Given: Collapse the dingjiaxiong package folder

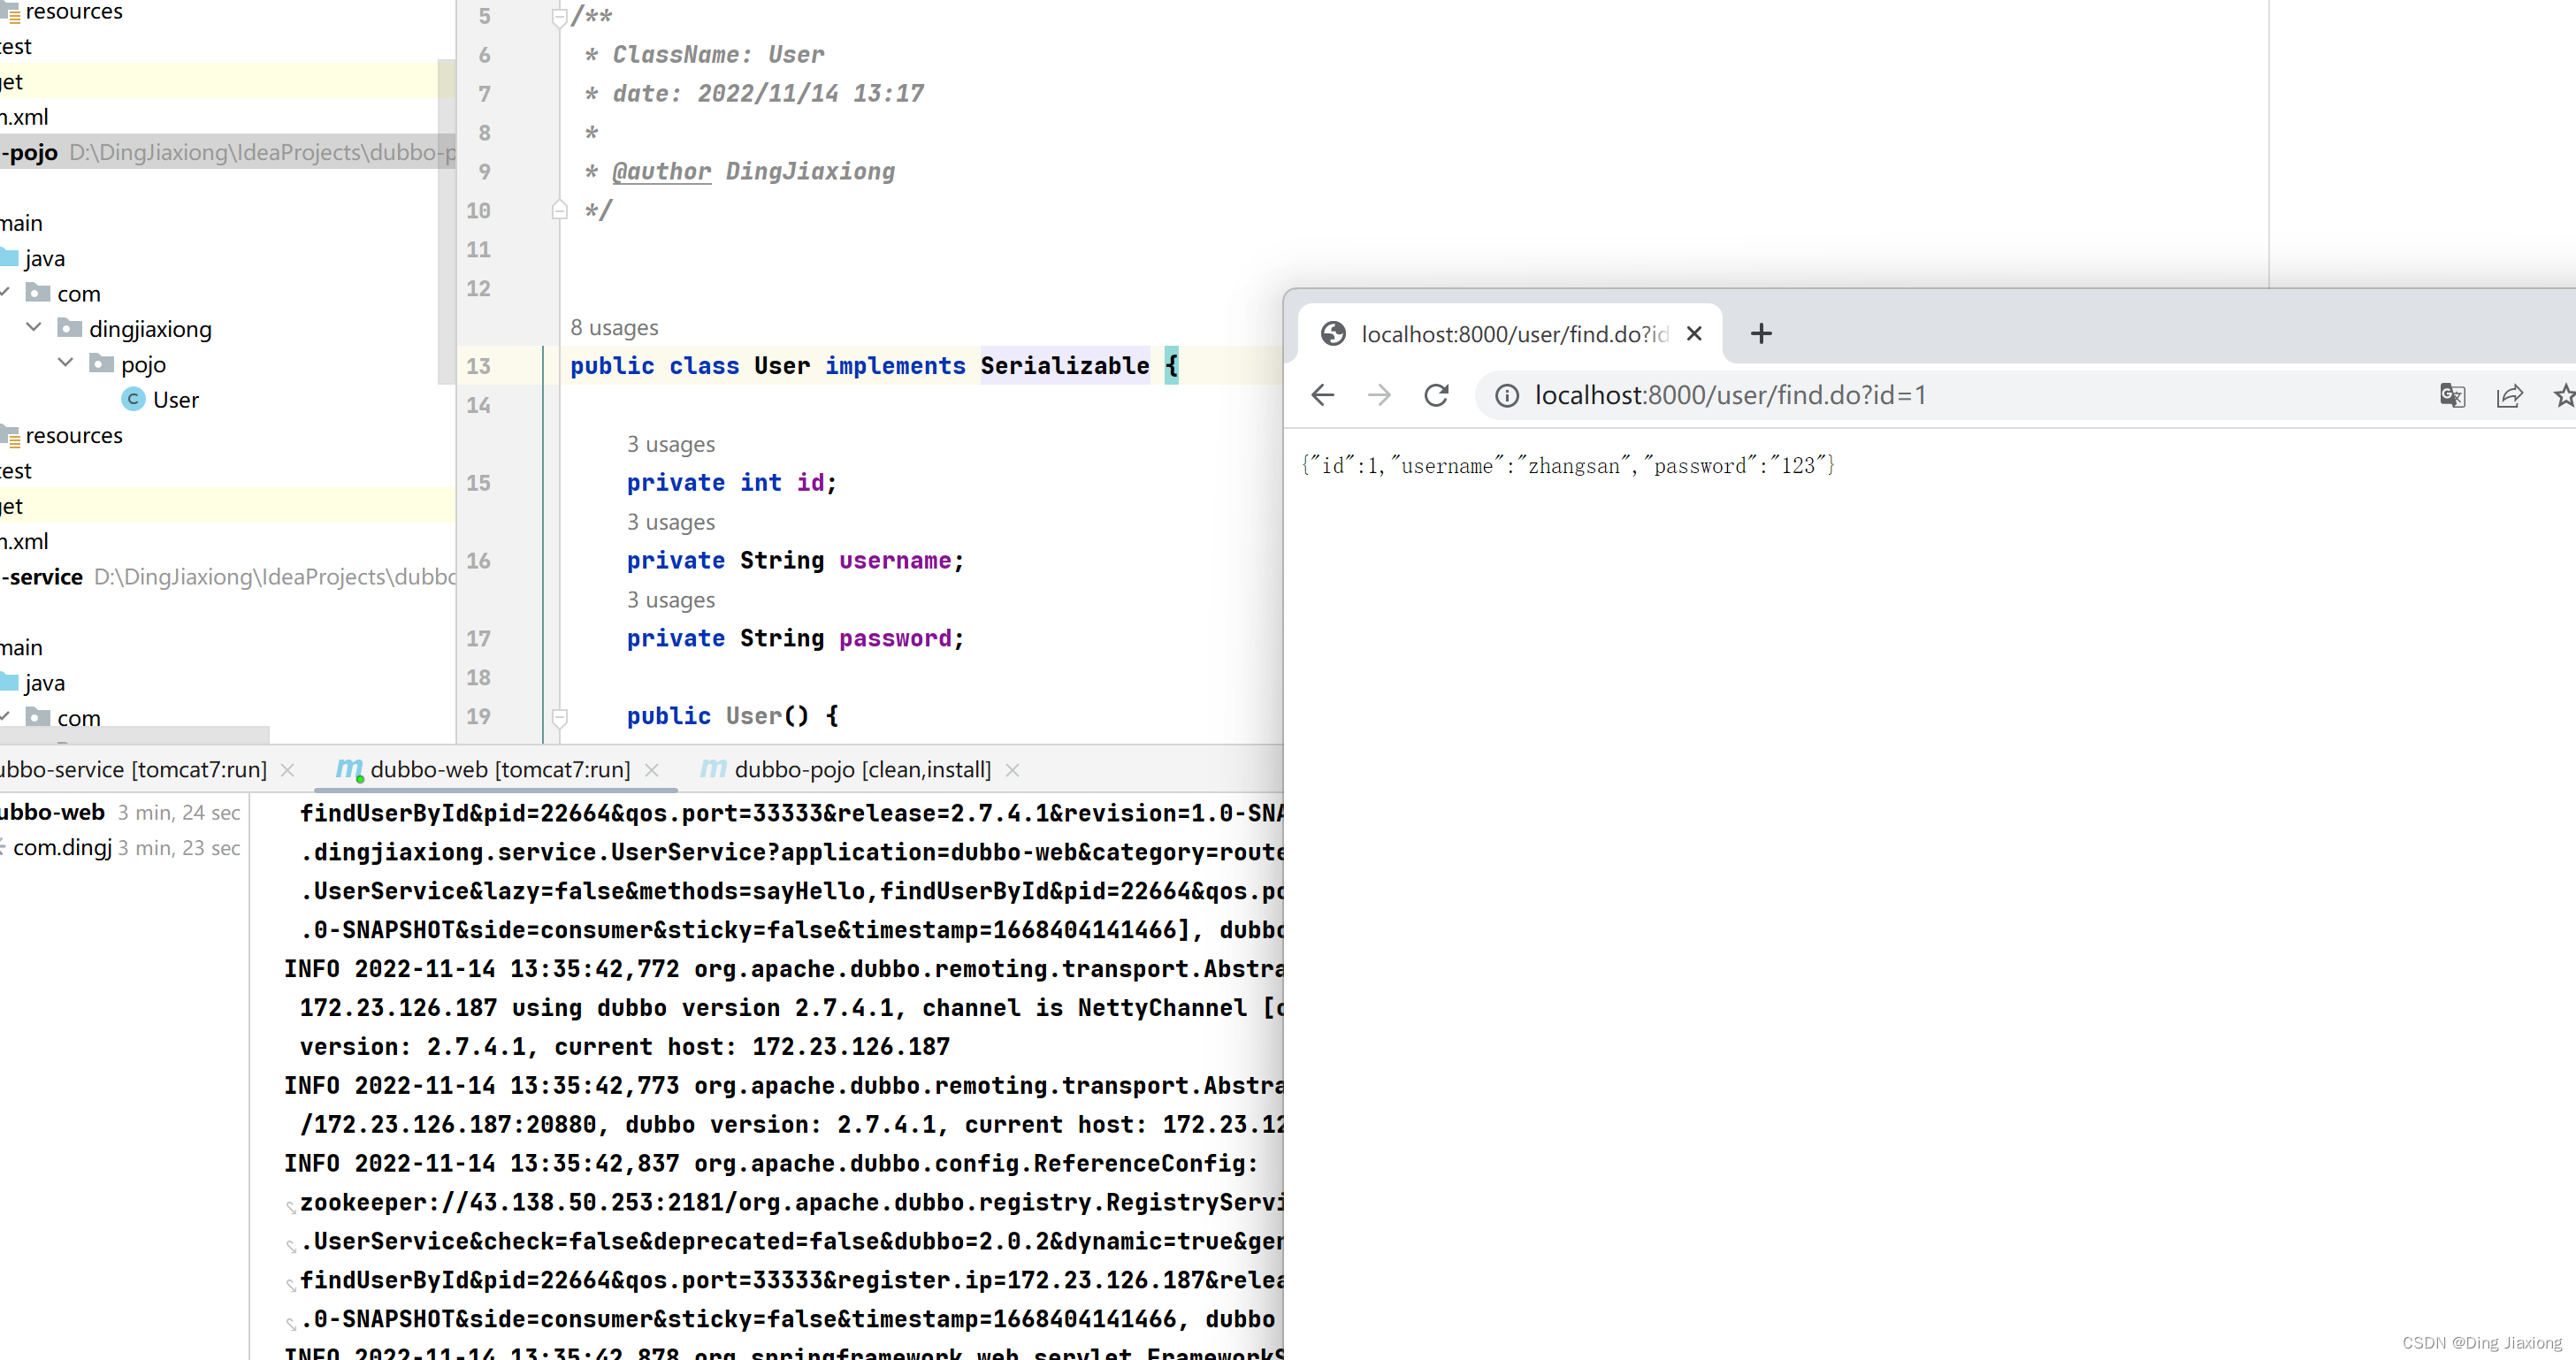Looking at the screenshot, I should click(x=34, y=328).
